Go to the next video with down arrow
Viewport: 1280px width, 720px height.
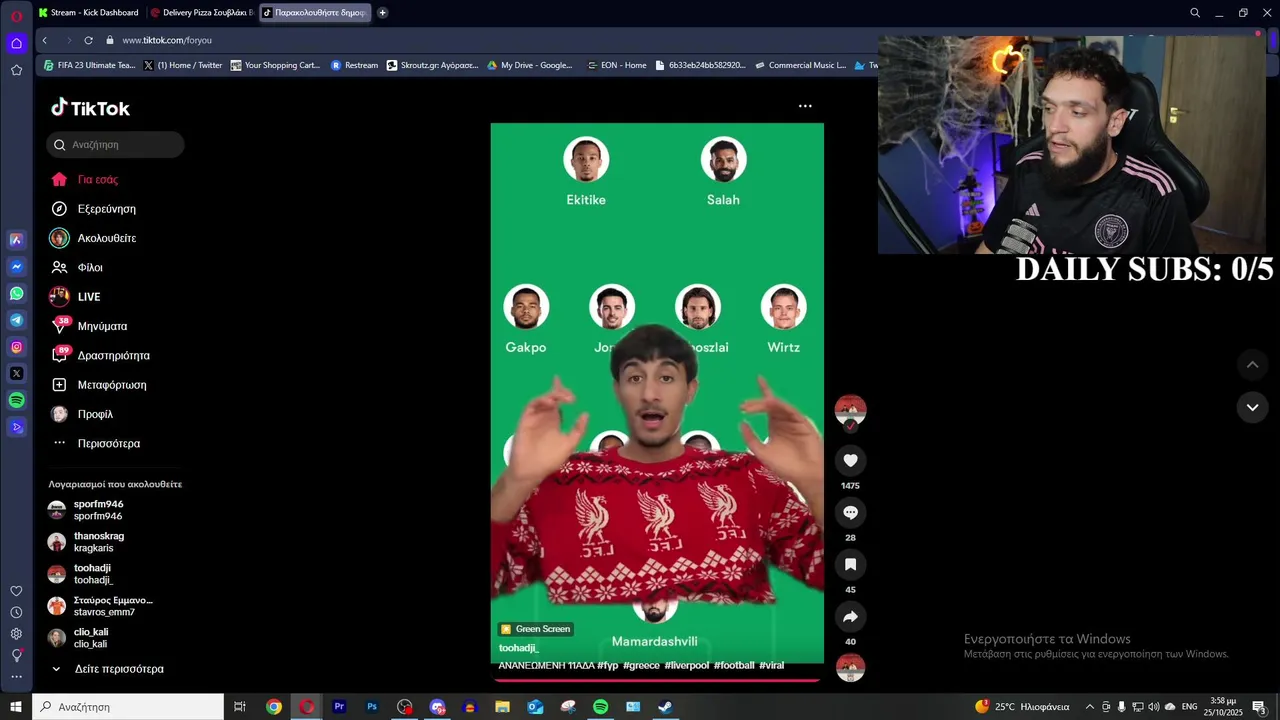tap(1252, 407)
